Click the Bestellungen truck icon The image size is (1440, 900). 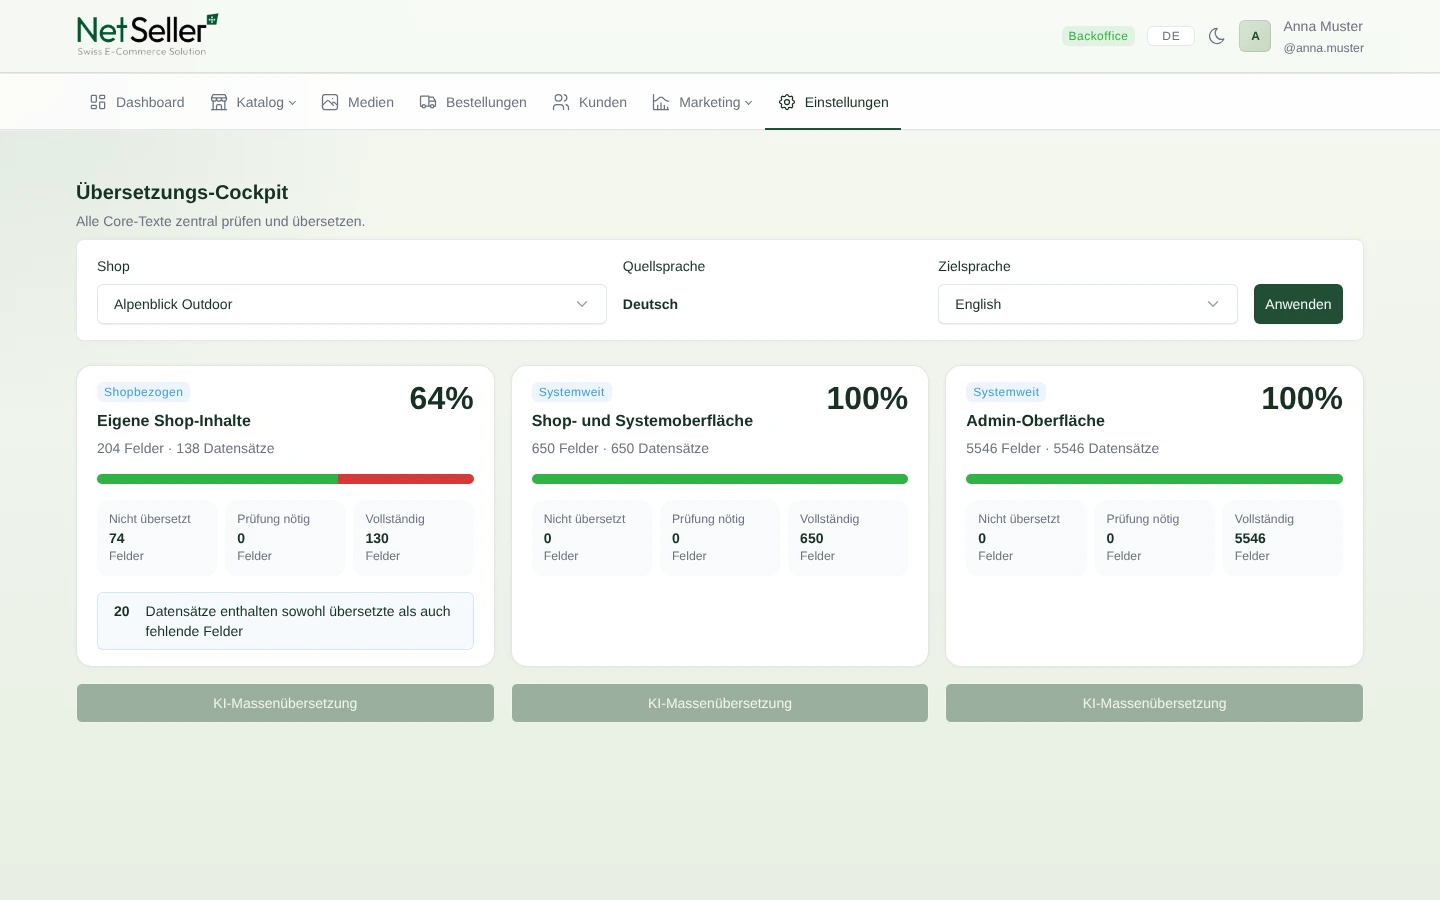click(428, 102)
